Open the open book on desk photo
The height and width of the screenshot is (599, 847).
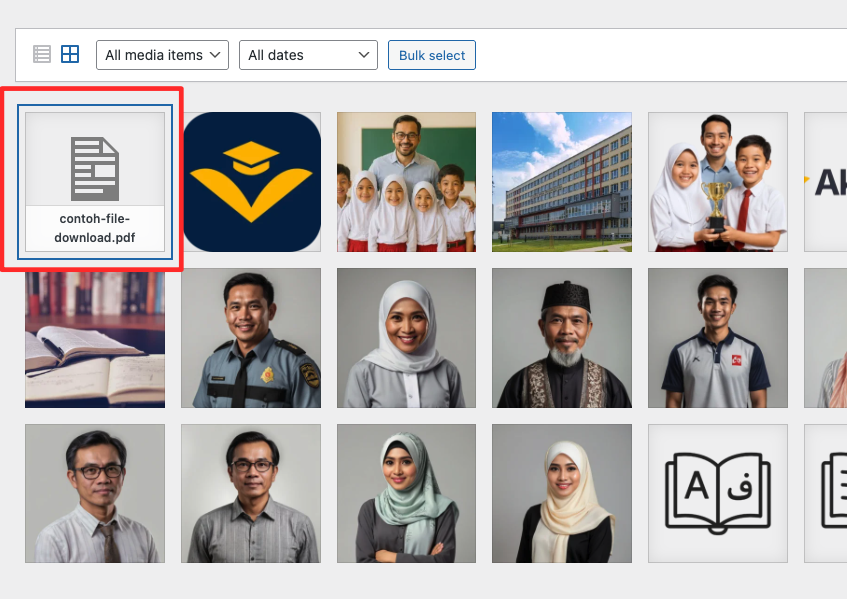click(x=95, y=338)
